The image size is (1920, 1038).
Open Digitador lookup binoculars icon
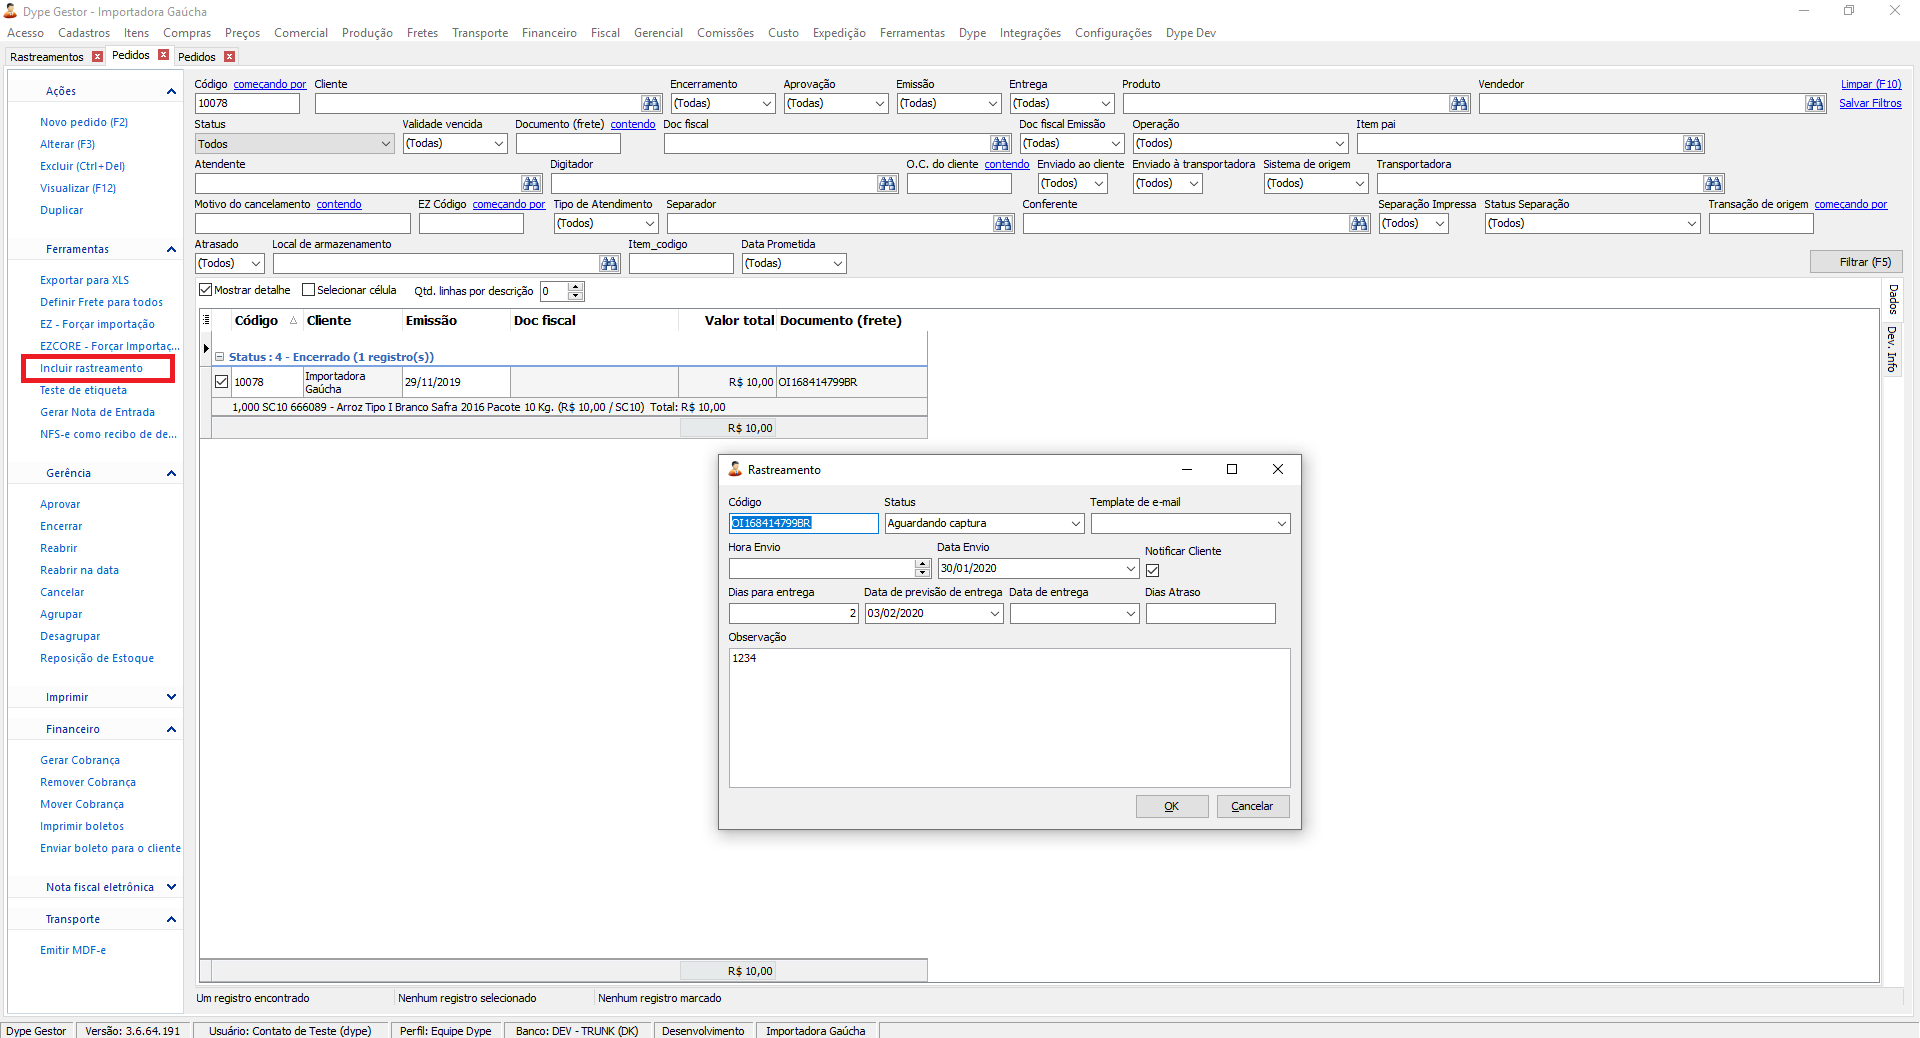(887, 184)
